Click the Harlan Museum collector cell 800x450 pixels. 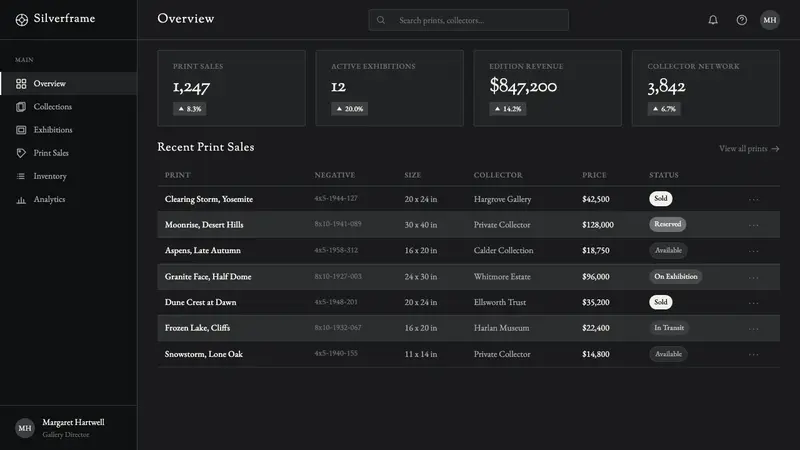coord(502,328)
